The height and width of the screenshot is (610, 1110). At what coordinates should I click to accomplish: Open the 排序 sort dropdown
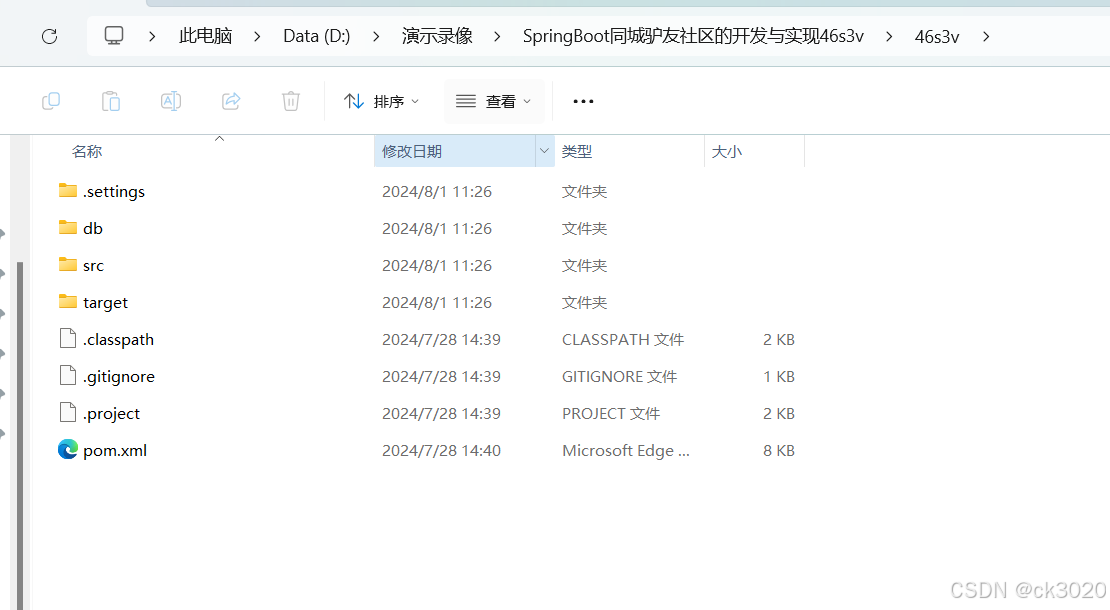click(x=382, y=101)
